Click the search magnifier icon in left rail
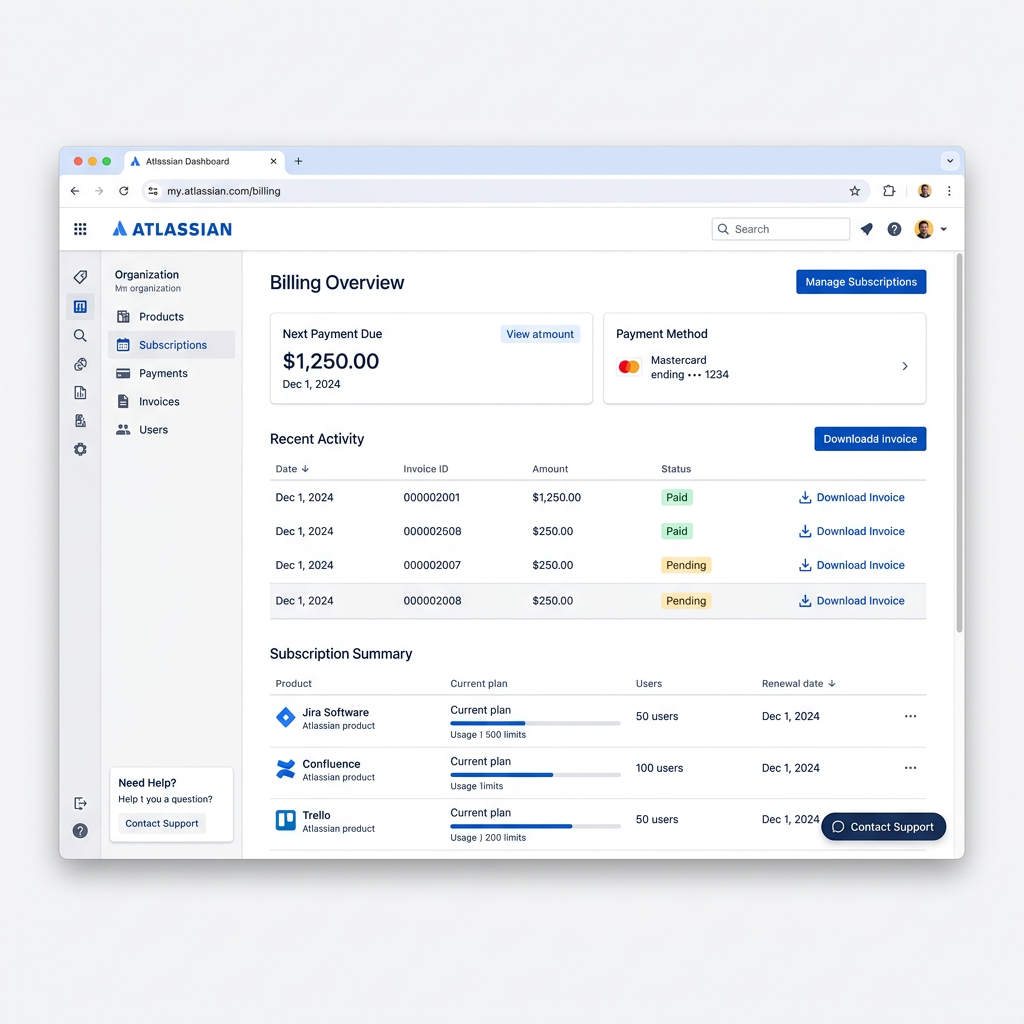 point(80,336)
